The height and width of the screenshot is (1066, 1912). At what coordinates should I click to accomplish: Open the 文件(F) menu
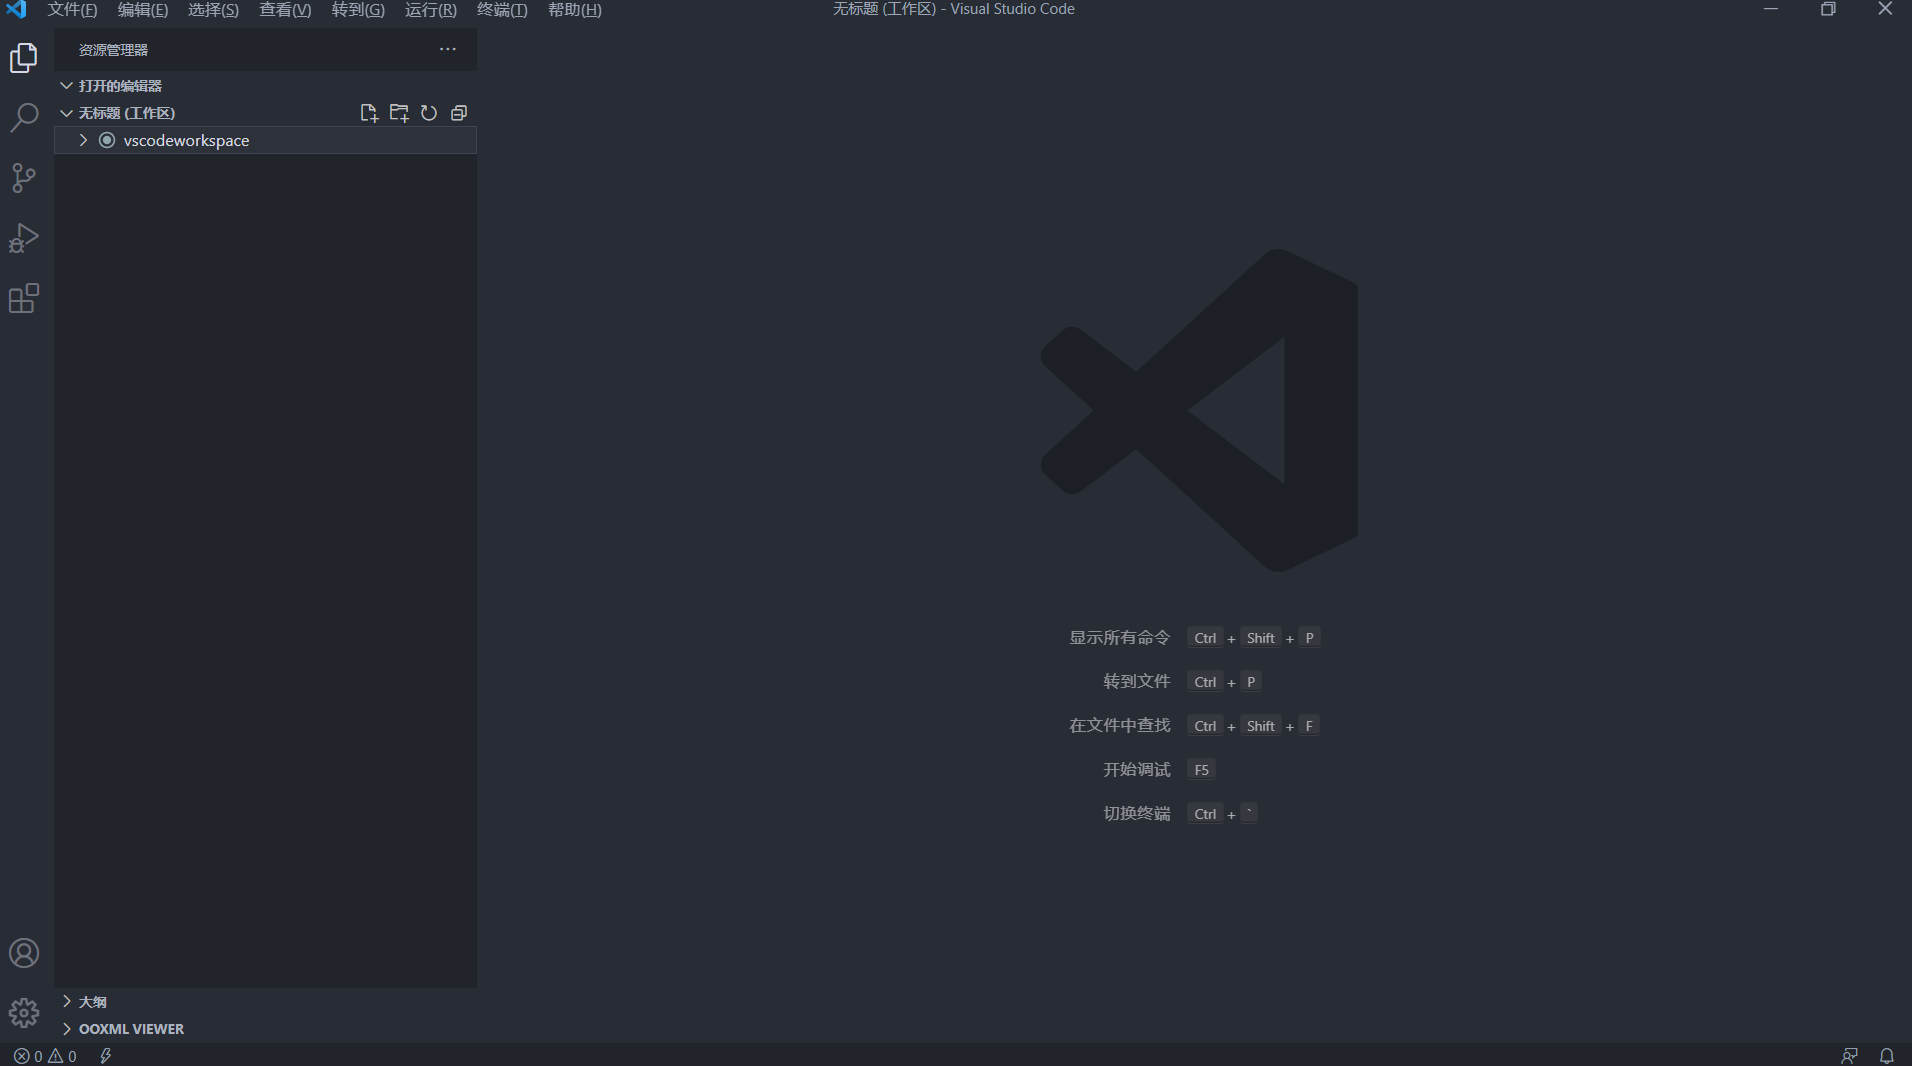point(72,10)
